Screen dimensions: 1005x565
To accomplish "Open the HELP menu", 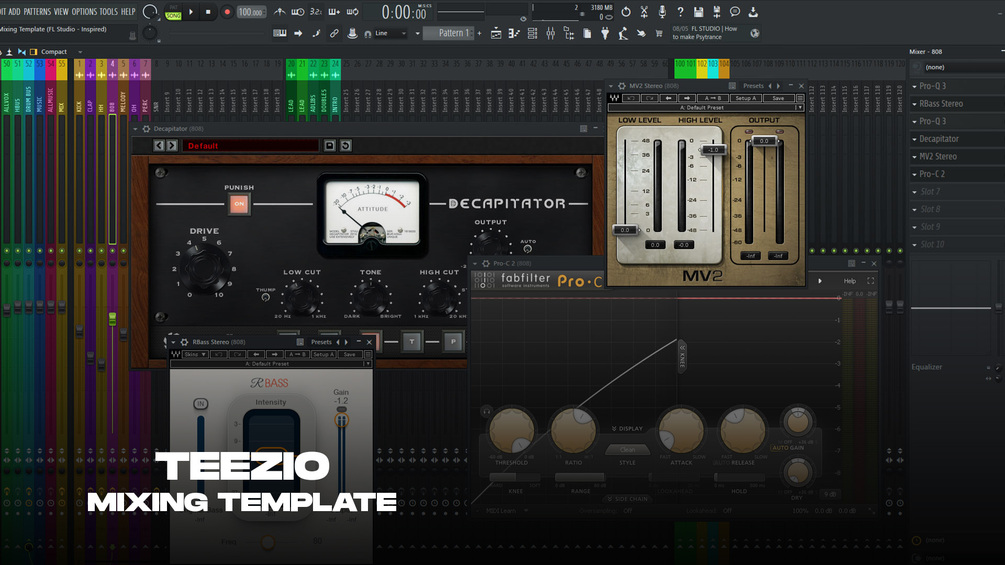I will tap(128, 12).
